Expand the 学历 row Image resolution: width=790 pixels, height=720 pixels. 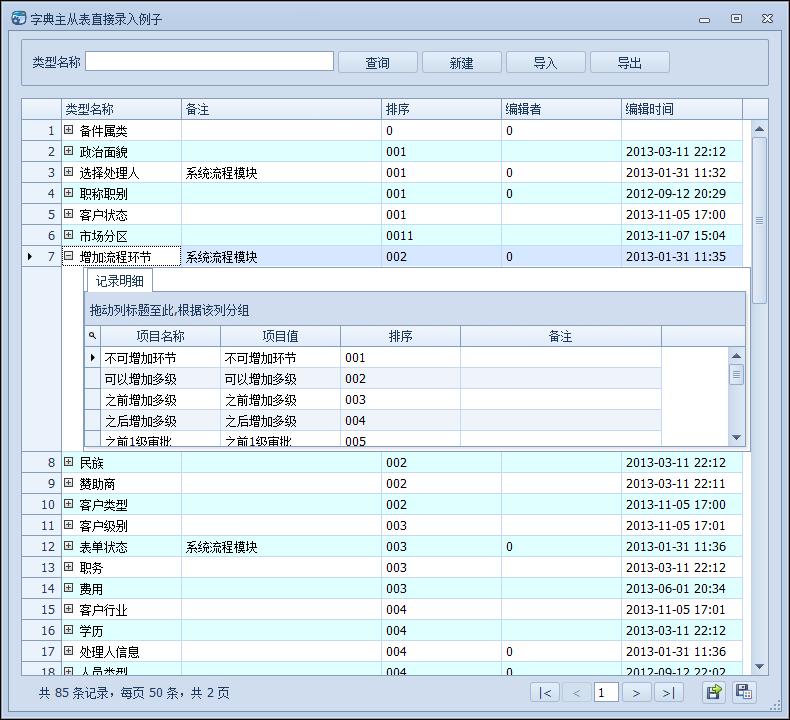click(69, 630)
